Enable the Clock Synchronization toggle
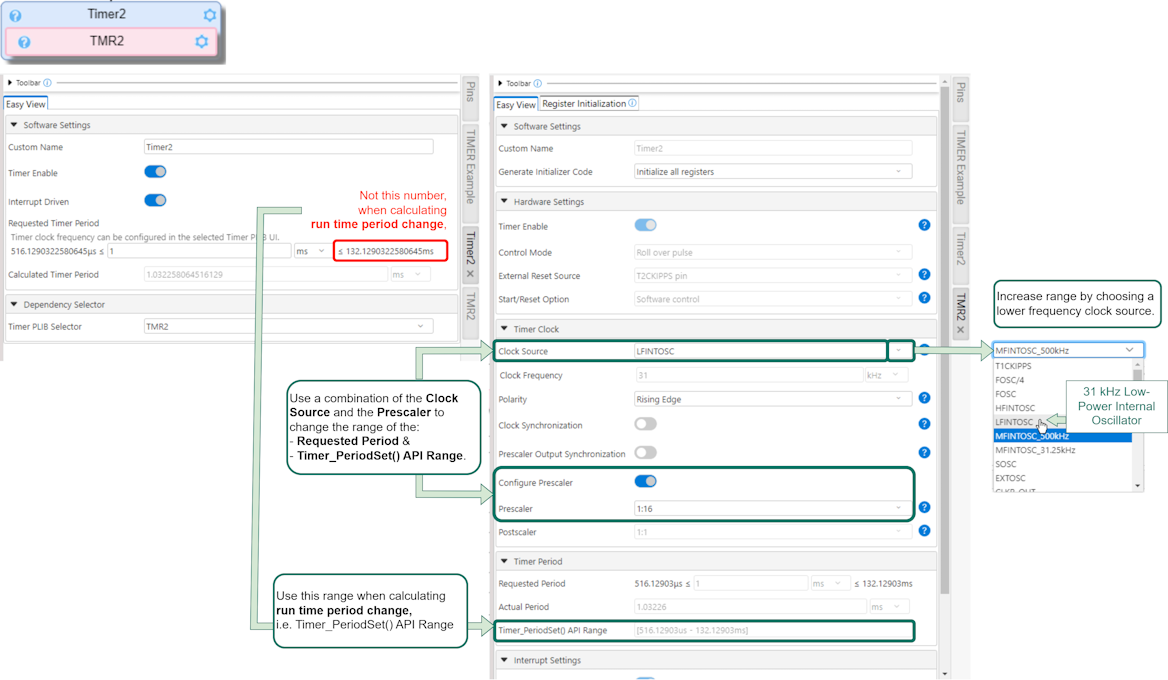Viewport: 1168px width, 680px height. pyautogui.click(x=645, y=424)
